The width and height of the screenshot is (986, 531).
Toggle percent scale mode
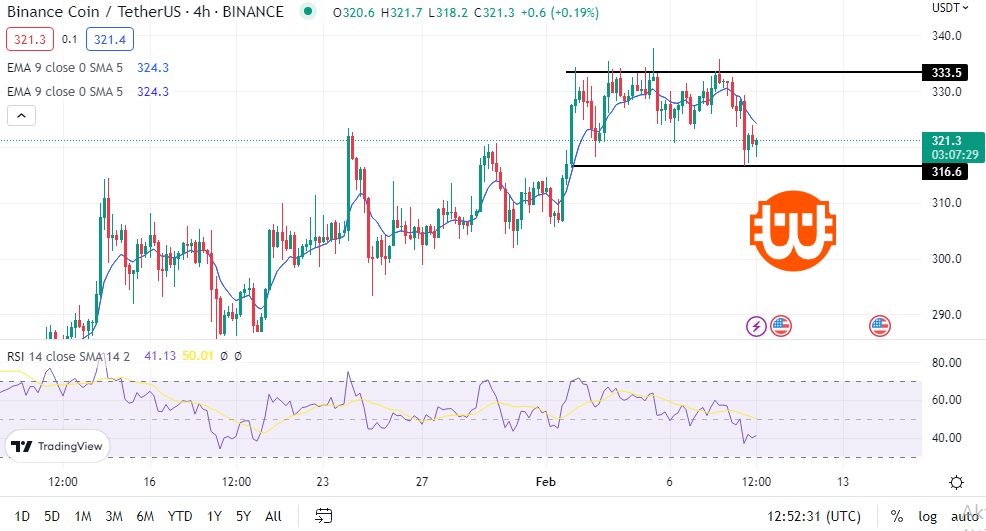click(897, 516)
